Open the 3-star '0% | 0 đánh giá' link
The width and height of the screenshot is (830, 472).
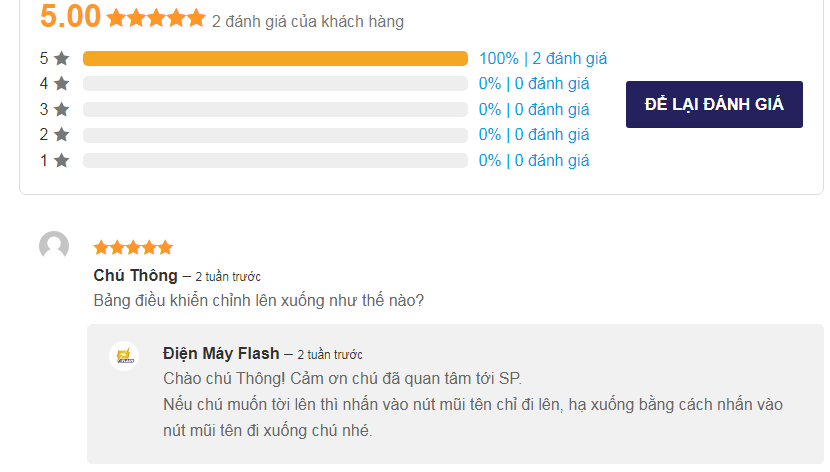(534, 109)
